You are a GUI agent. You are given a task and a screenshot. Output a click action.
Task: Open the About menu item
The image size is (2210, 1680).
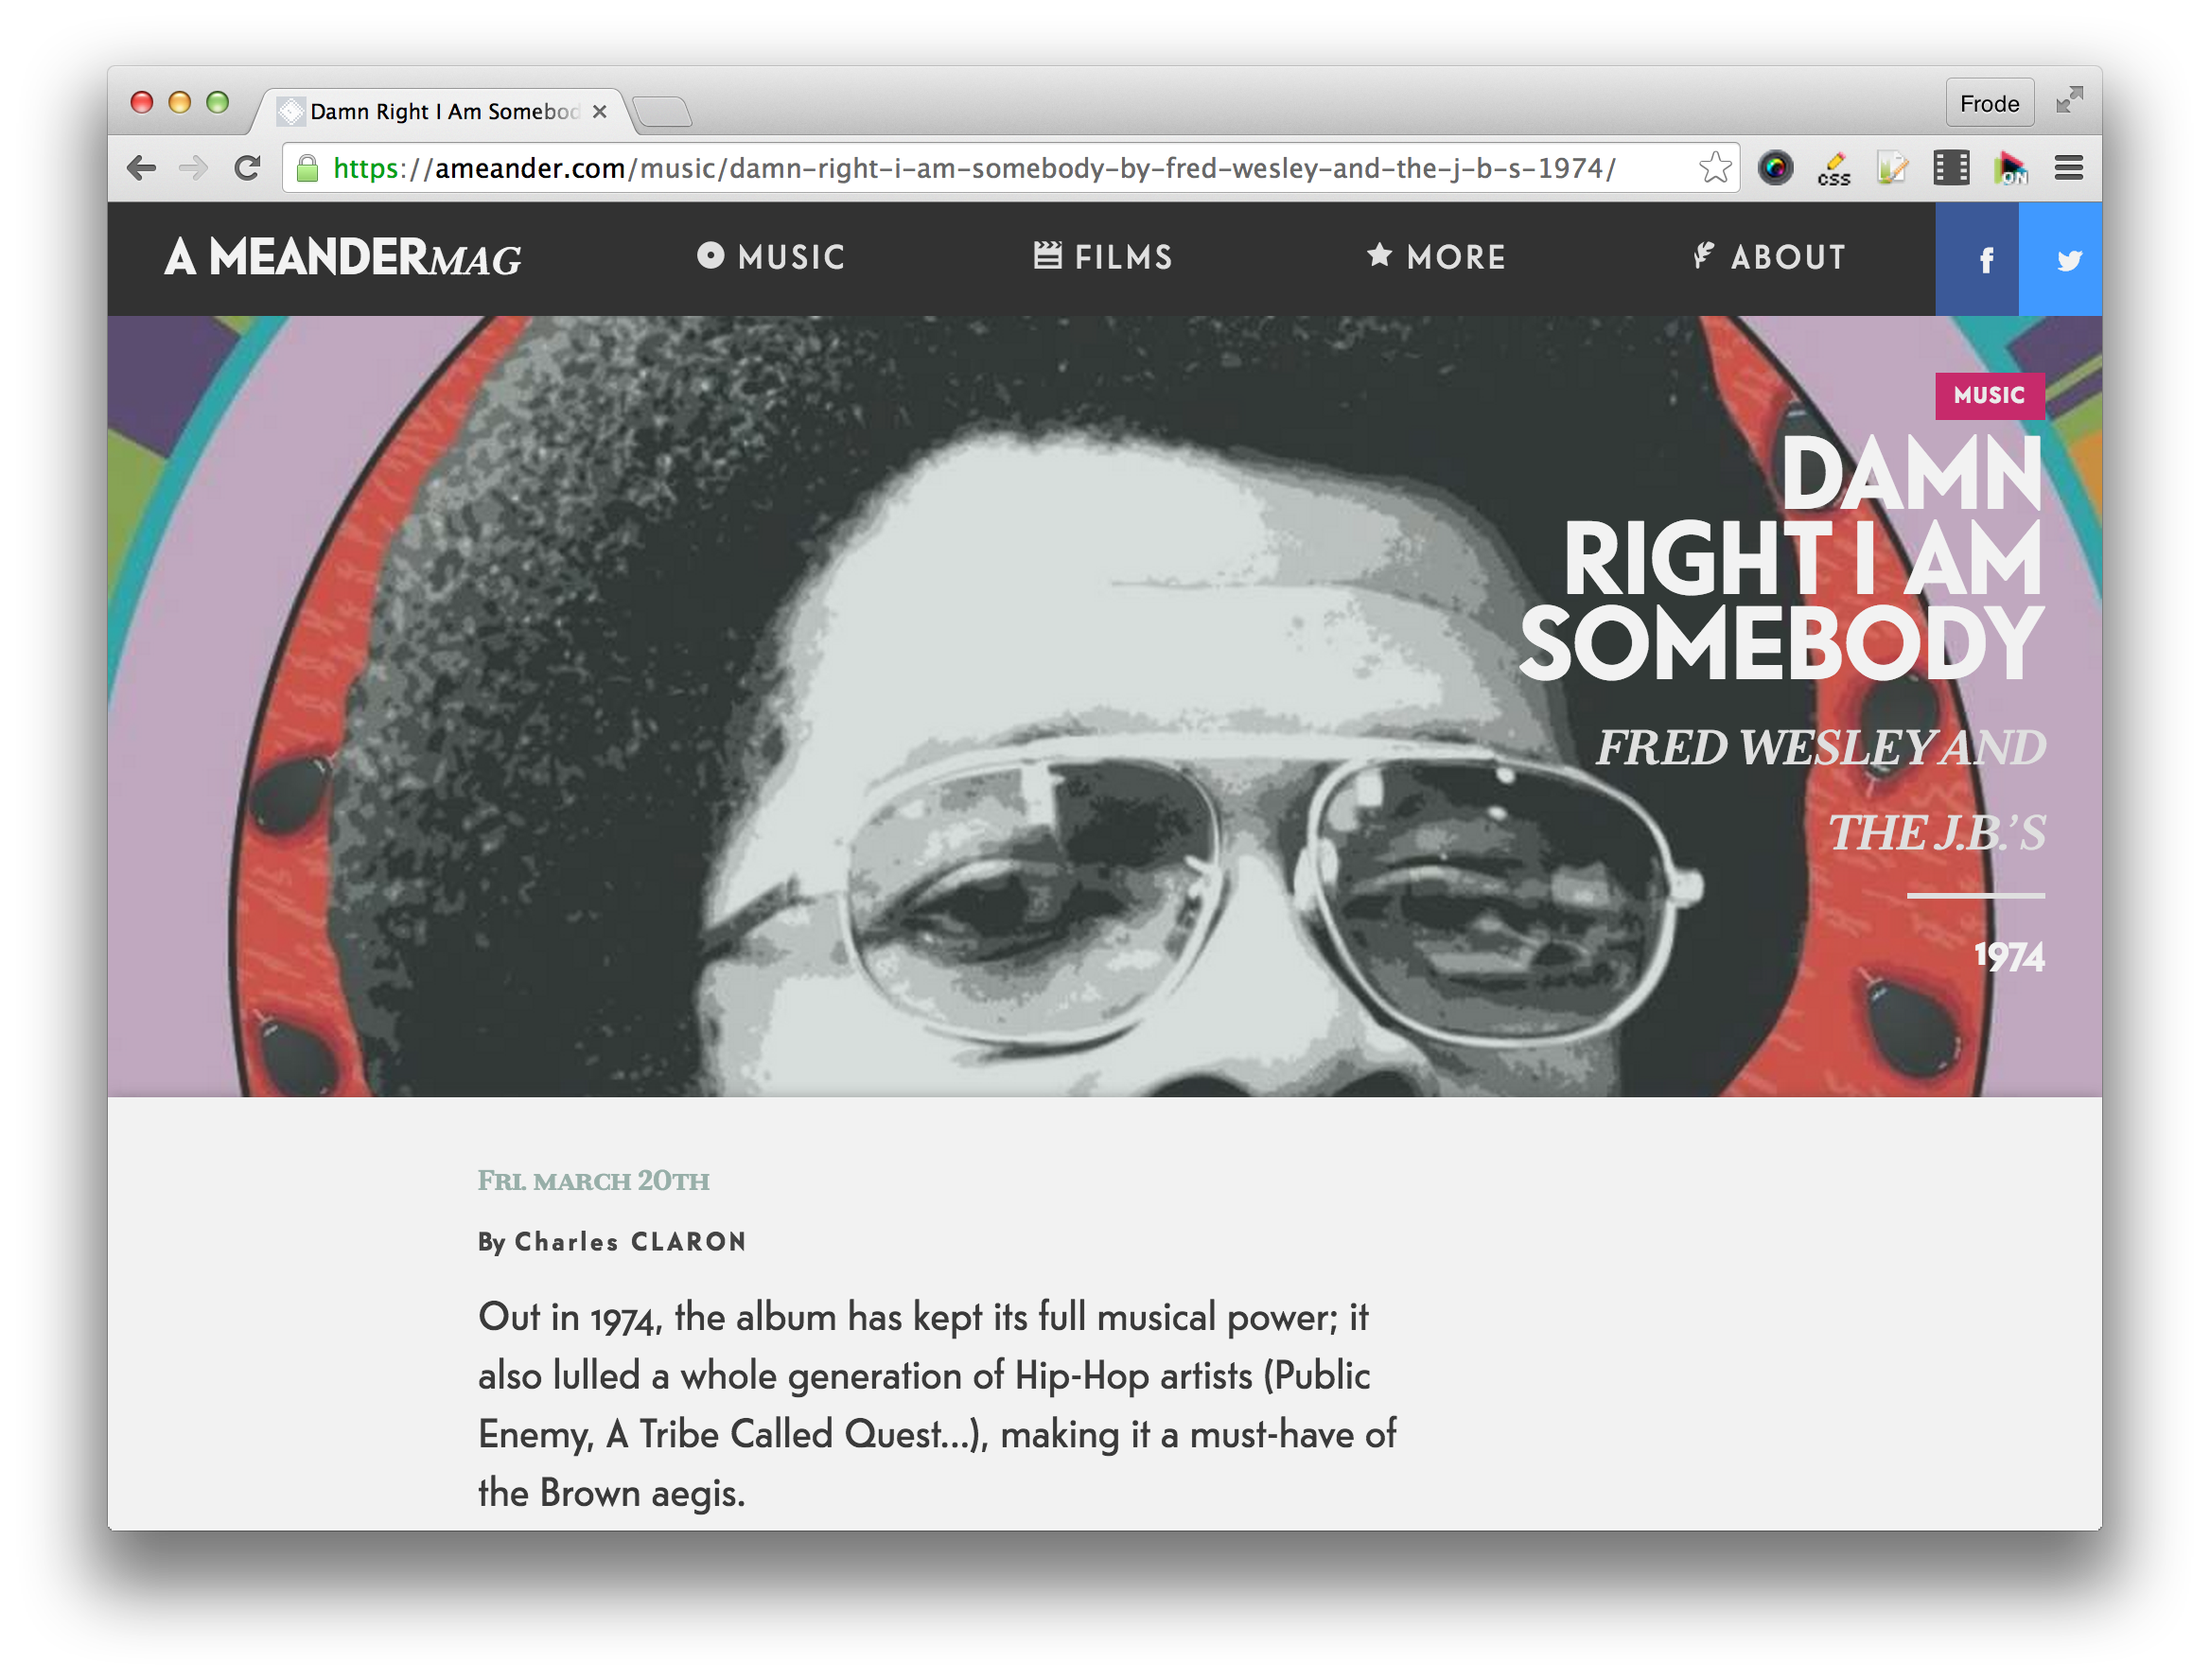tap(1768, 257)
